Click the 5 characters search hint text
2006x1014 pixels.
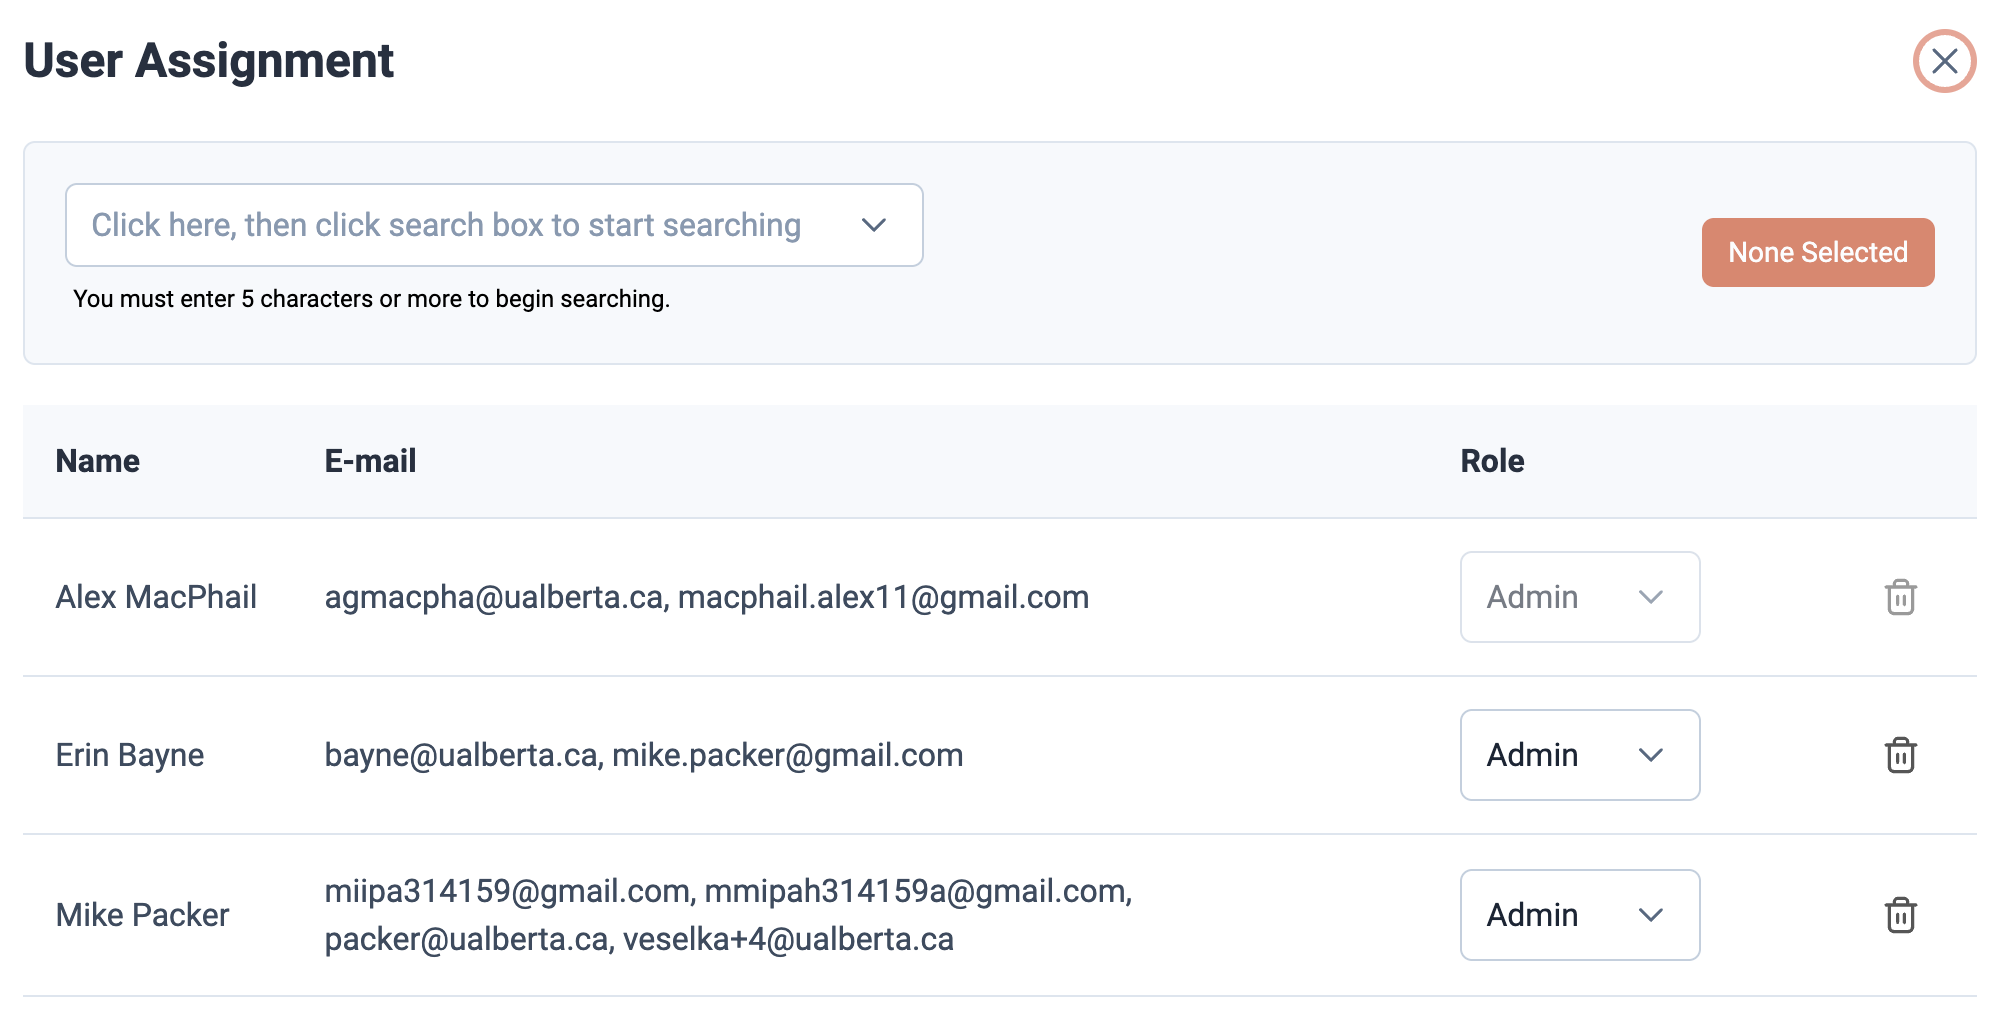371,299
